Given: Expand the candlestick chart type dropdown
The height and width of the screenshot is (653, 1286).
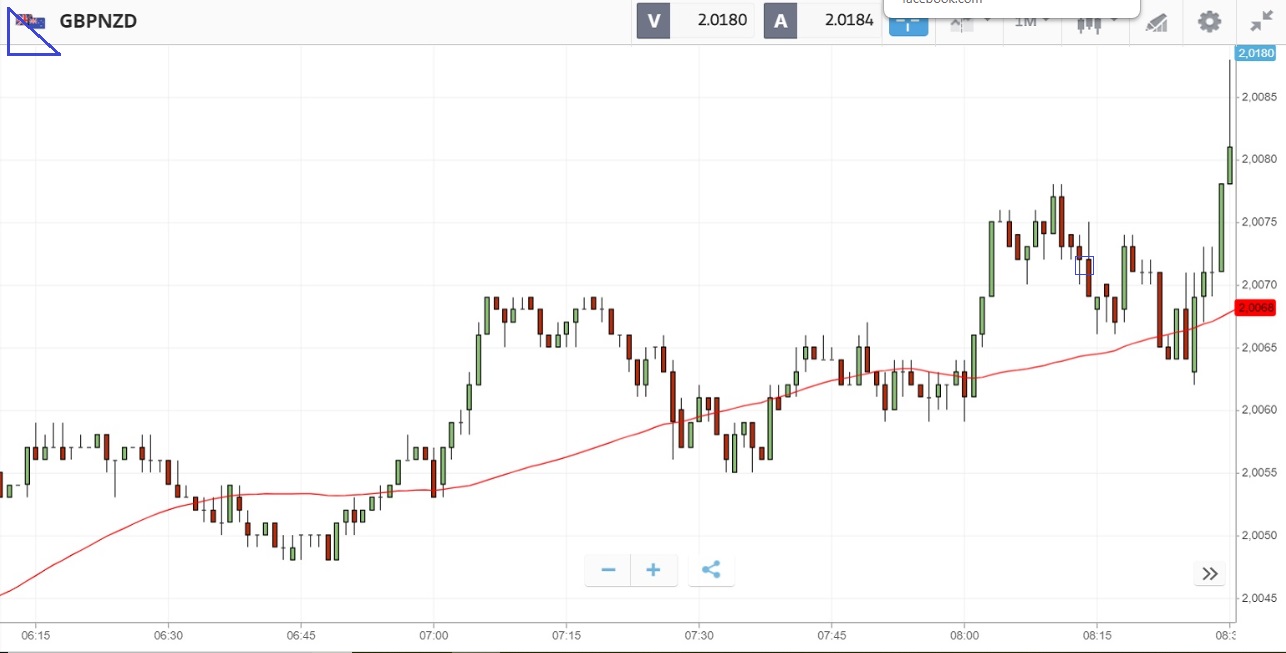Looking at the screenshot, I should (x=1095, y=23).
